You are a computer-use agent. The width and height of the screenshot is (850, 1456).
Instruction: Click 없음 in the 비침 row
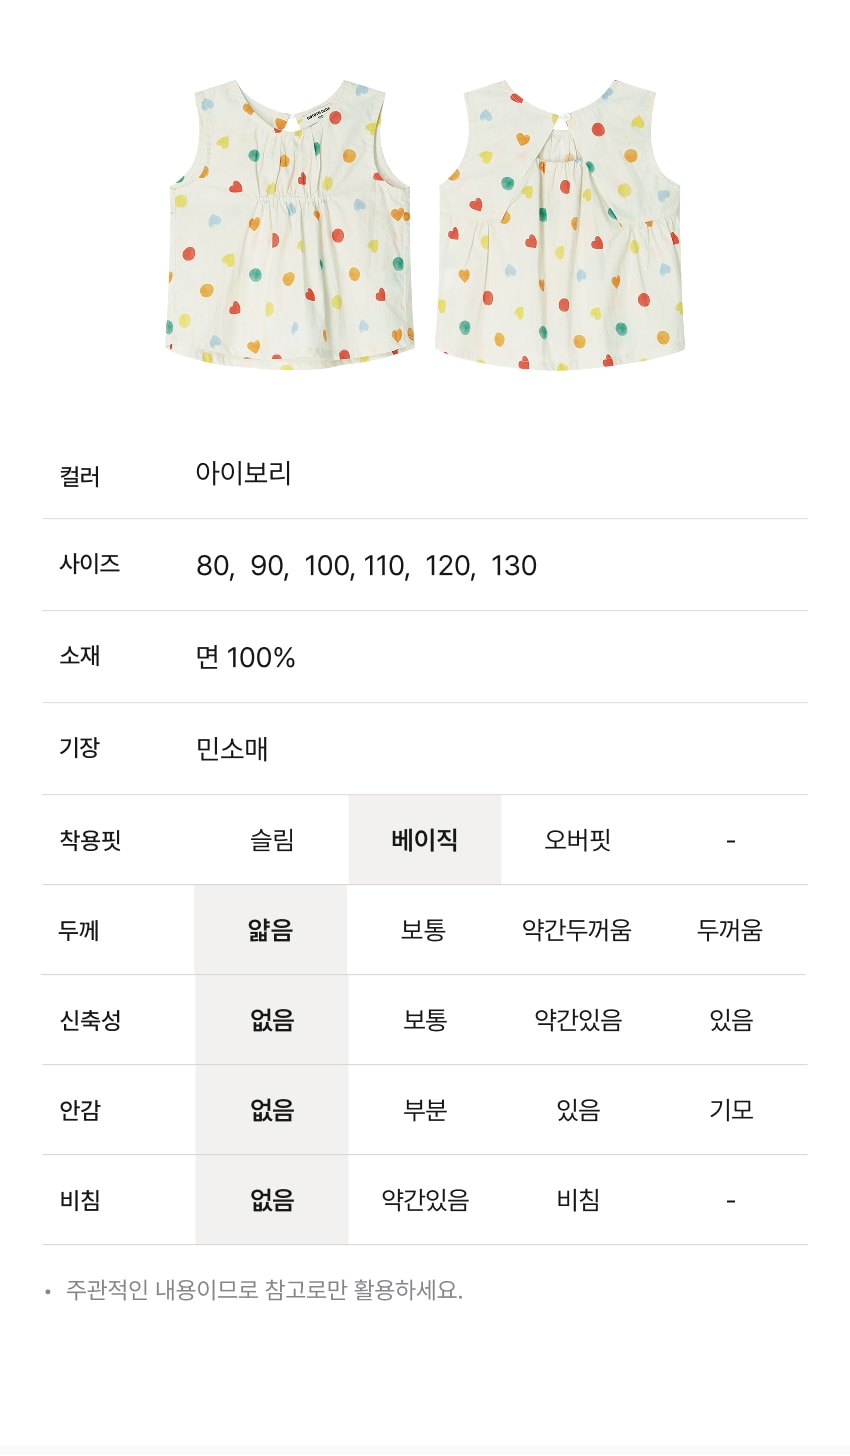[272, 1200]
